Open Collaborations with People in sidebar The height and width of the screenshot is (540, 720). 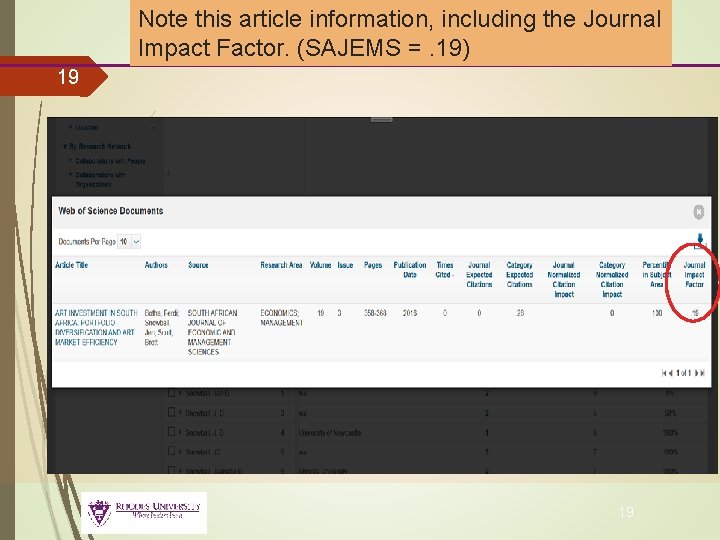pos(110,161)
